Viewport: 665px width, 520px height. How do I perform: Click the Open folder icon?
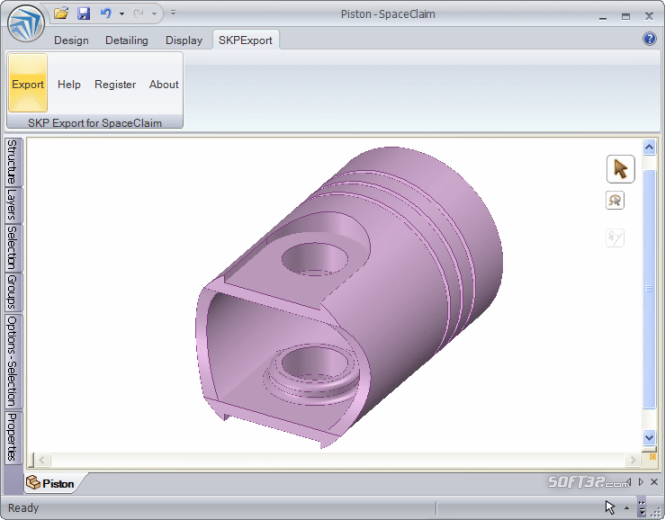click(x=61, y=14)
